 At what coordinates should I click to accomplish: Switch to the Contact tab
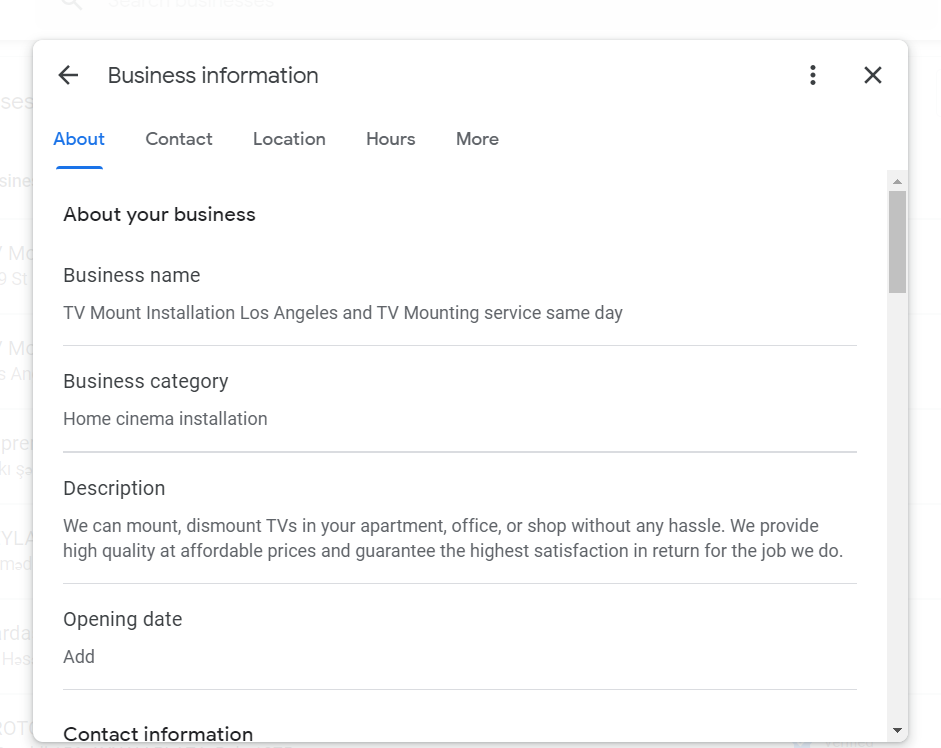pyautogui.click(x=179, y=139)
